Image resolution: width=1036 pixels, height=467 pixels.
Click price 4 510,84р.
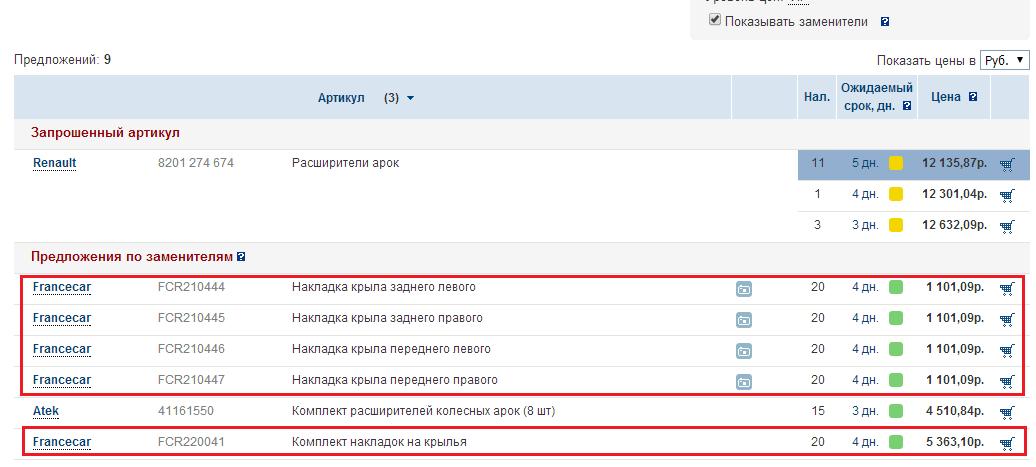(x=955, y=412)
